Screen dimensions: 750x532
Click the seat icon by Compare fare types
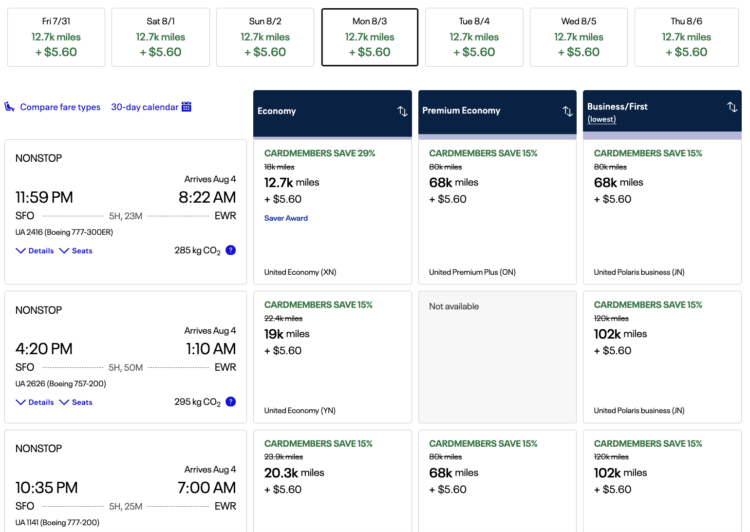(10, 107)
